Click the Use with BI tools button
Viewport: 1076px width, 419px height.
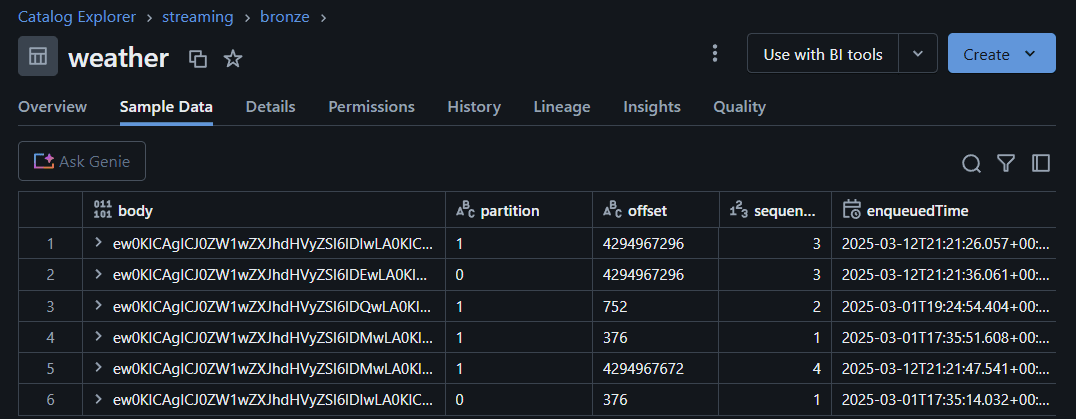pyautogui.click(x=823, y=53)
